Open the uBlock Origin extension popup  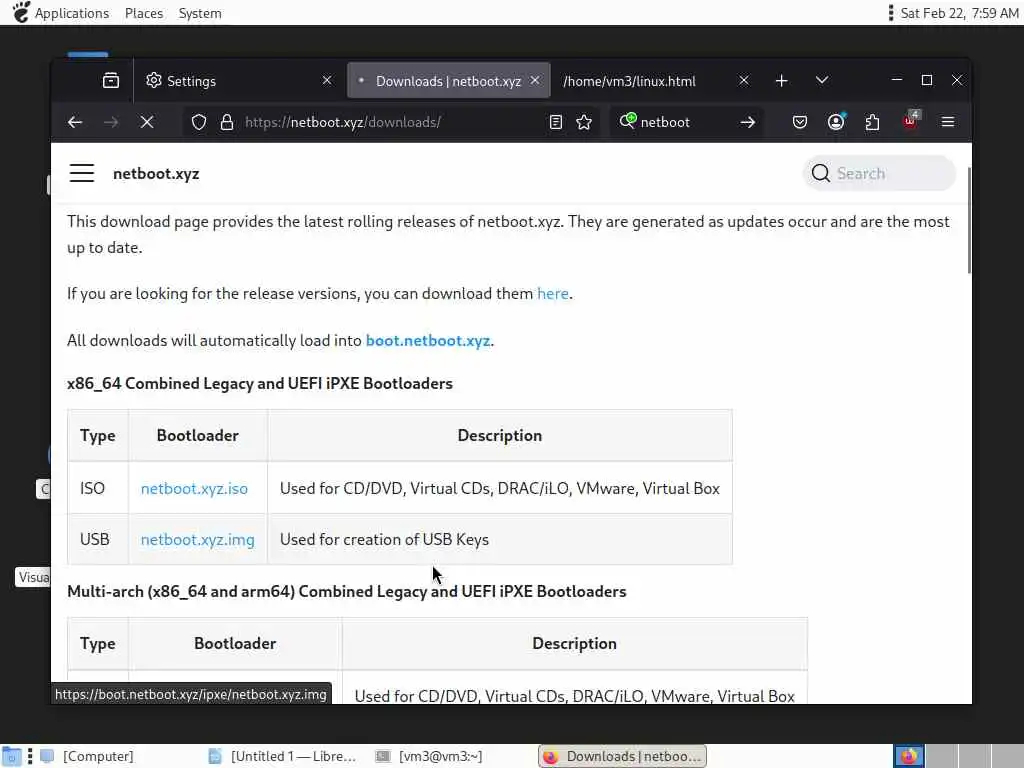[910, 121]
